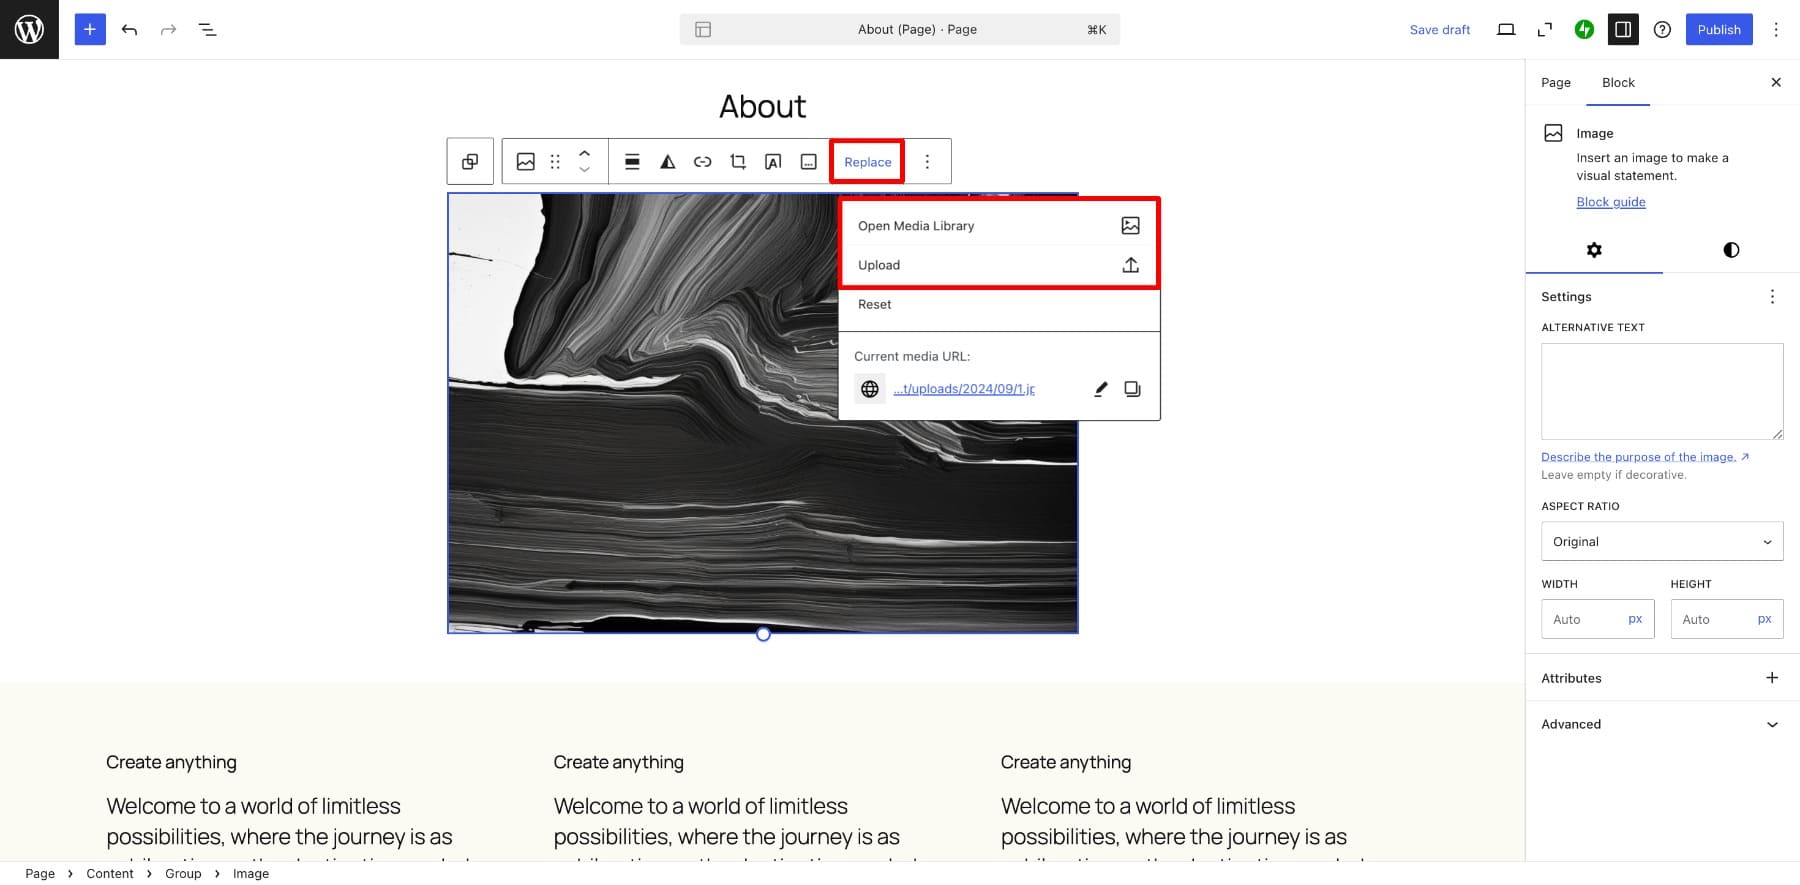Image resolution: width=1800 pixels, height=885 pixels.
Task: Click the green Jetpack icon
Action: (x=1584, y=29)
